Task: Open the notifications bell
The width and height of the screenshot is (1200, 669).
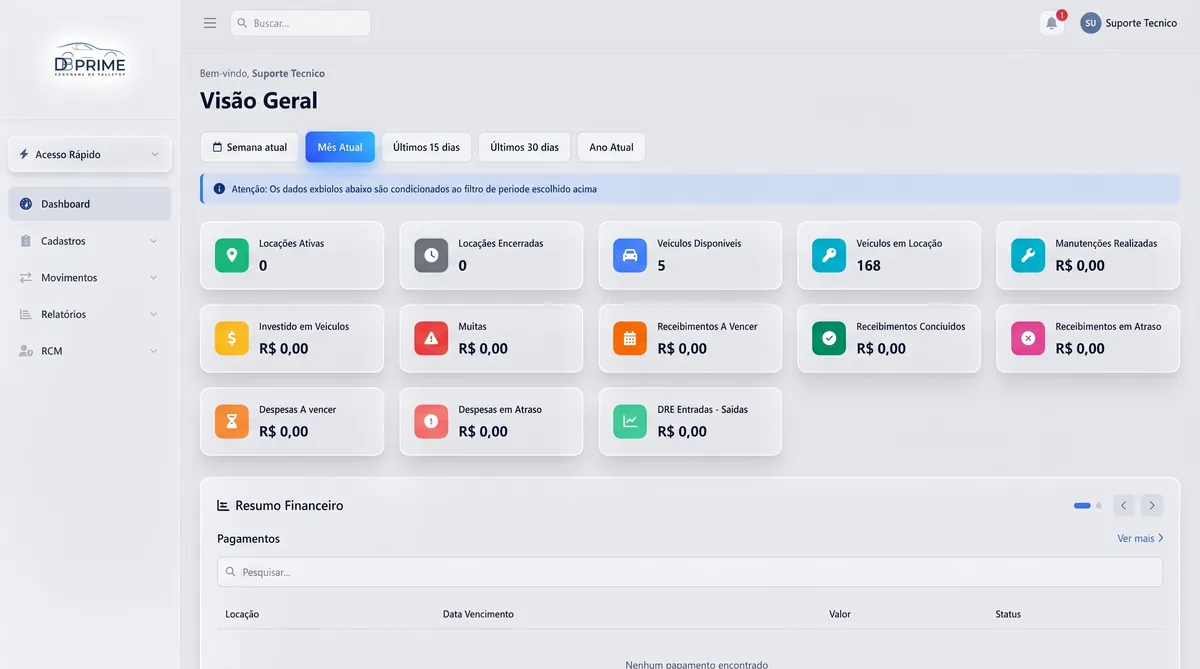Action: click(1052, 23)
